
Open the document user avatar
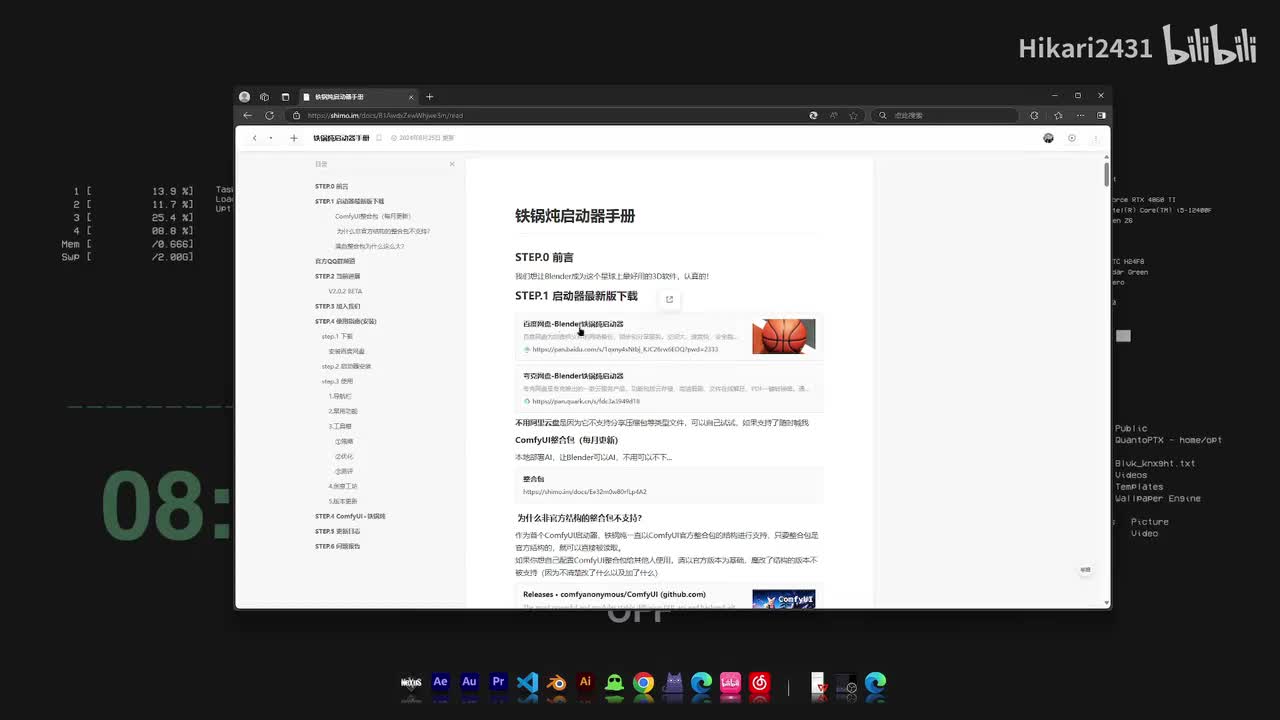(x=1048, y=138)
